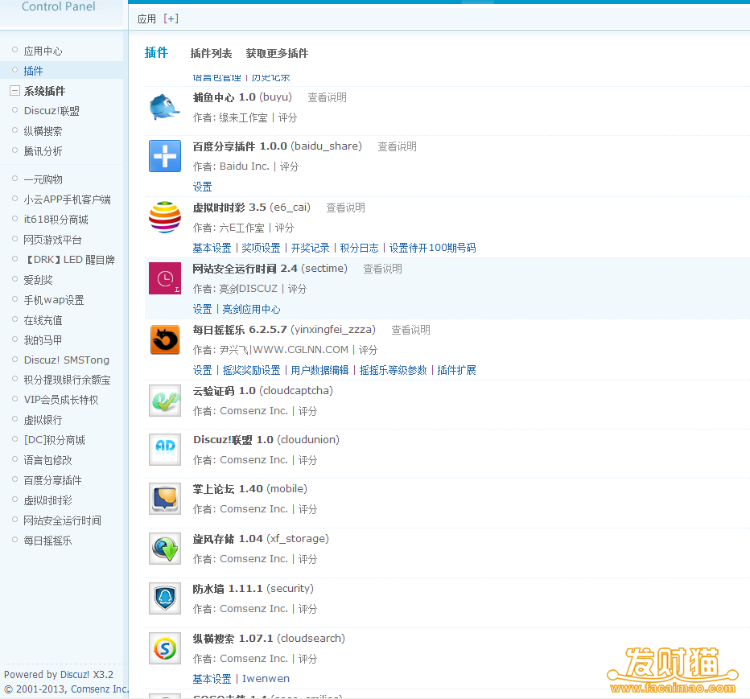Click the Iwenwen link under 纵横搜索
This screenshot has width=750, height=699.
265,678
